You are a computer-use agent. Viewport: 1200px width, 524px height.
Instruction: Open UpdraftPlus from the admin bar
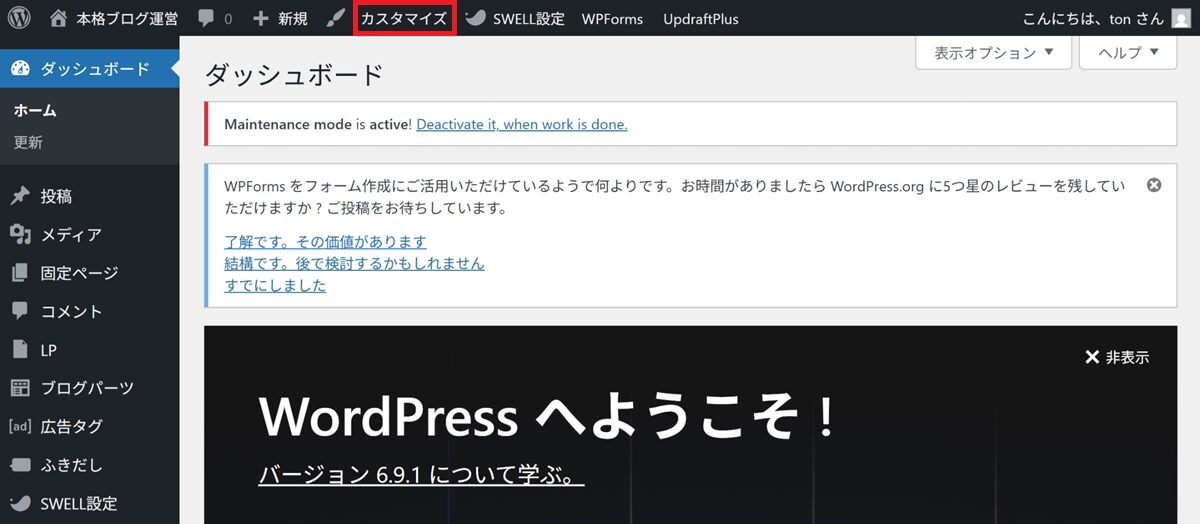click(700, 18)
